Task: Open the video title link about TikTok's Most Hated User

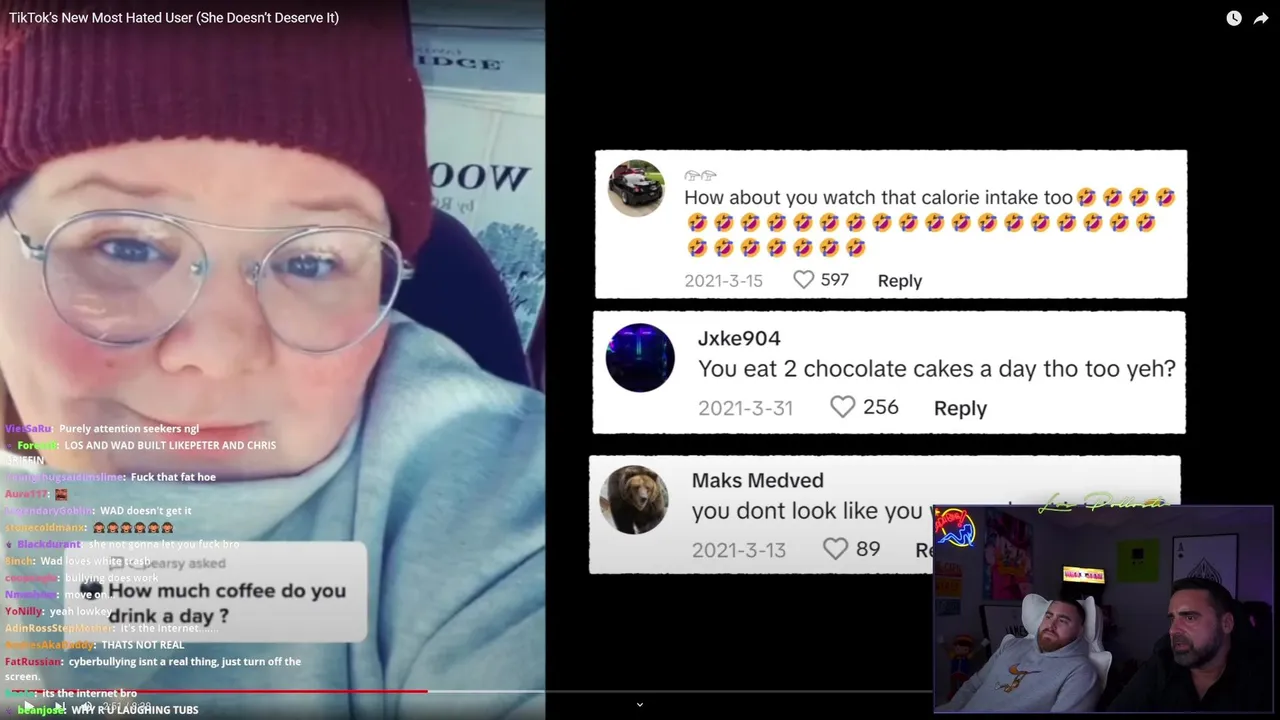Action: tap(174, 18)
